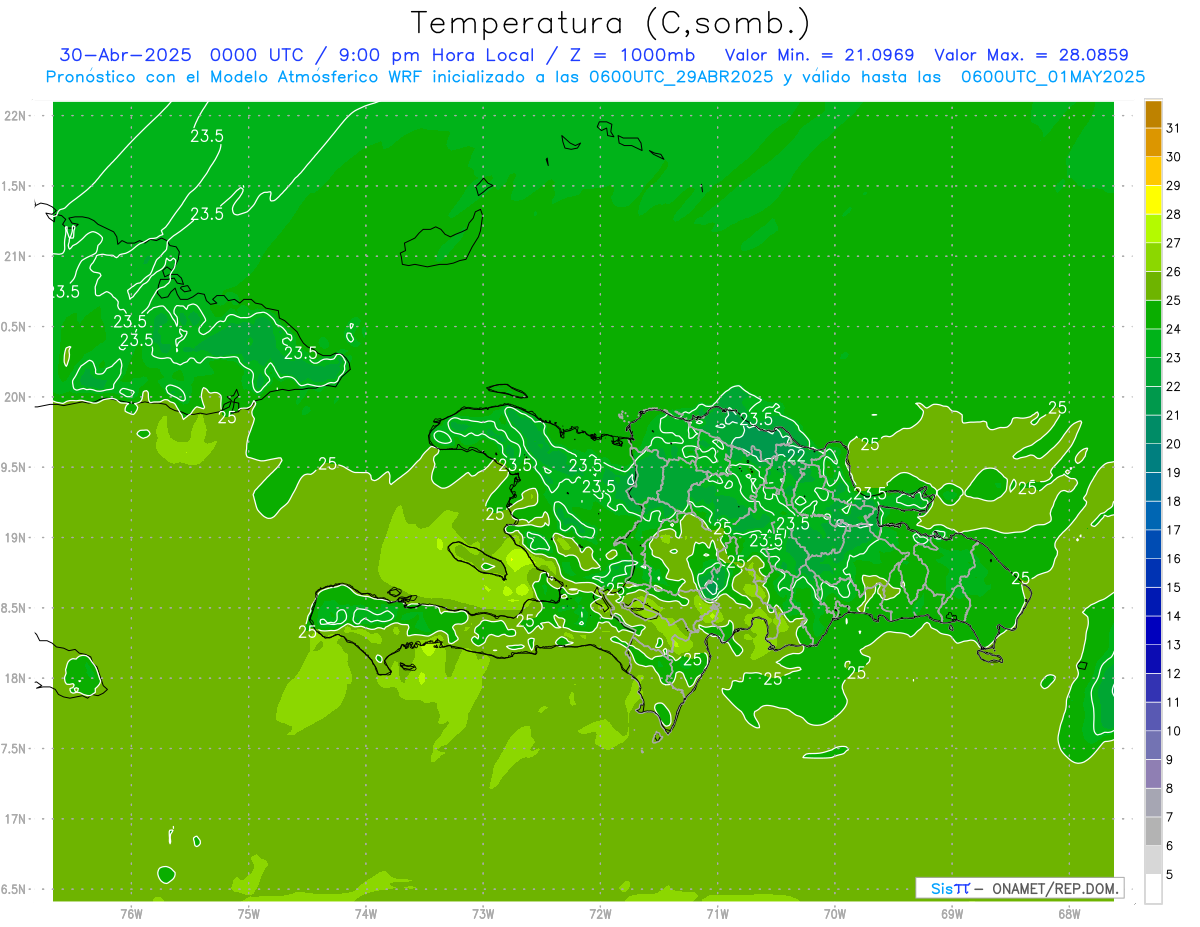Click the "69W" longitude axis label

tap(952, 914)
